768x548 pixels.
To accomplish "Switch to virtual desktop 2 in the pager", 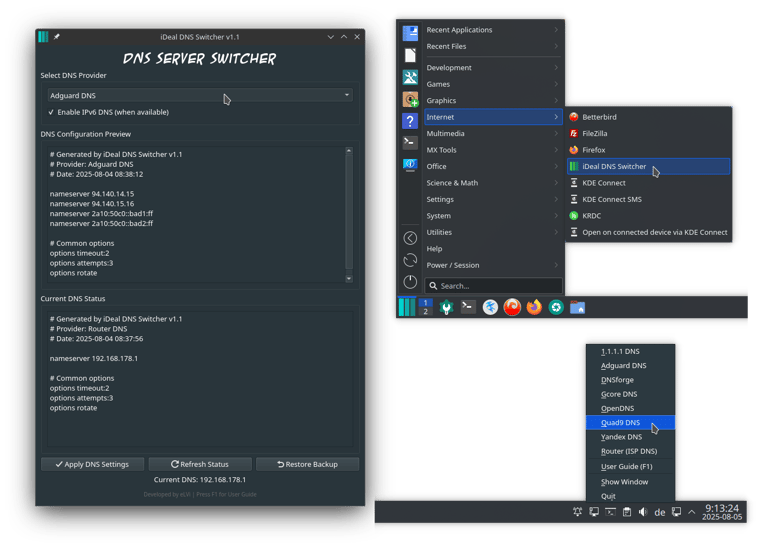I will (425, 311).
